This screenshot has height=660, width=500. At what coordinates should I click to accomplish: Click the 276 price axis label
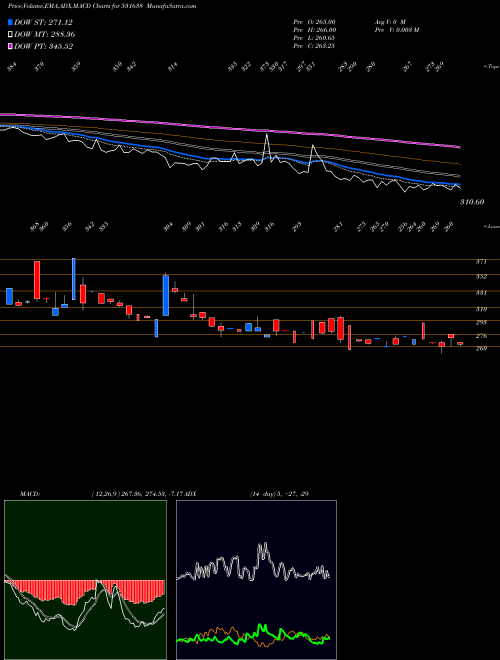(x=481, y=336)
